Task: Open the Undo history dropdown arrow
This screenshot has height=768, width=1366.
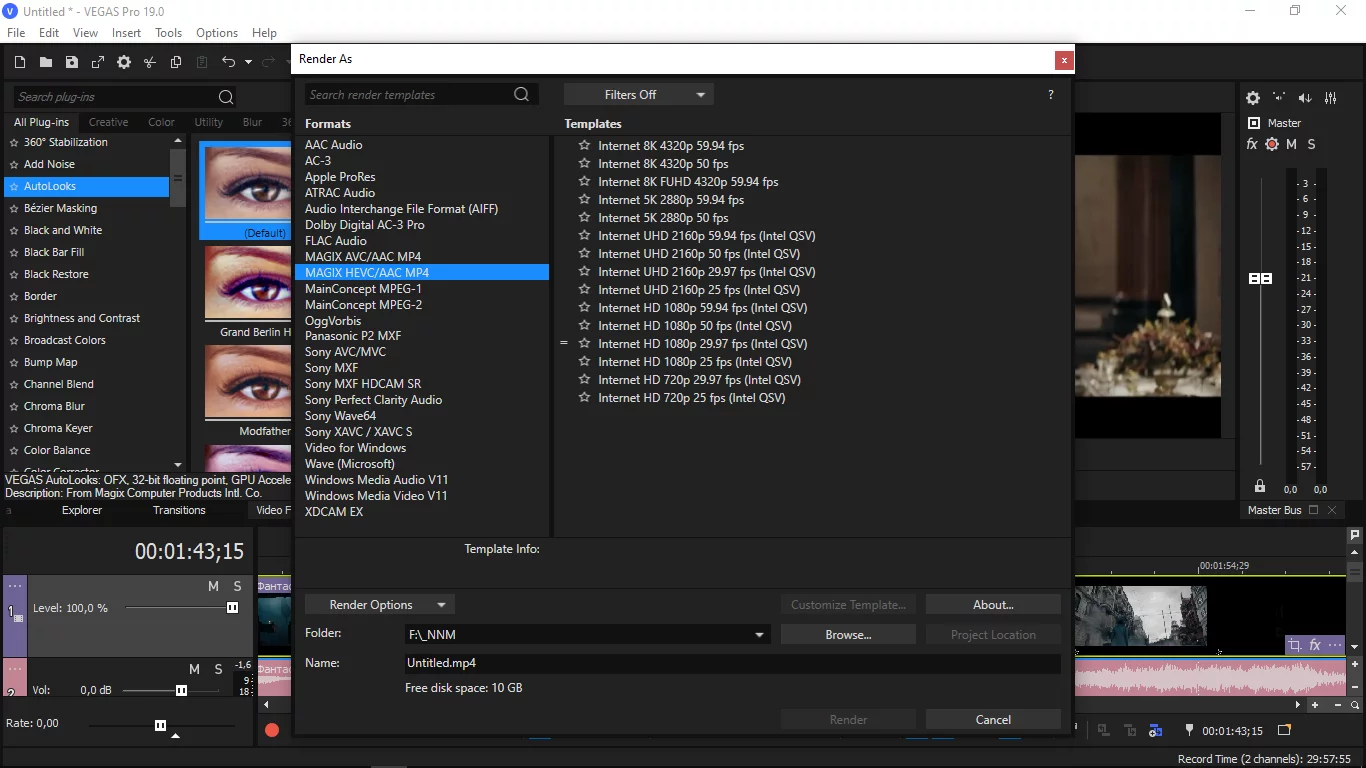Action: (x=248, y=62)
